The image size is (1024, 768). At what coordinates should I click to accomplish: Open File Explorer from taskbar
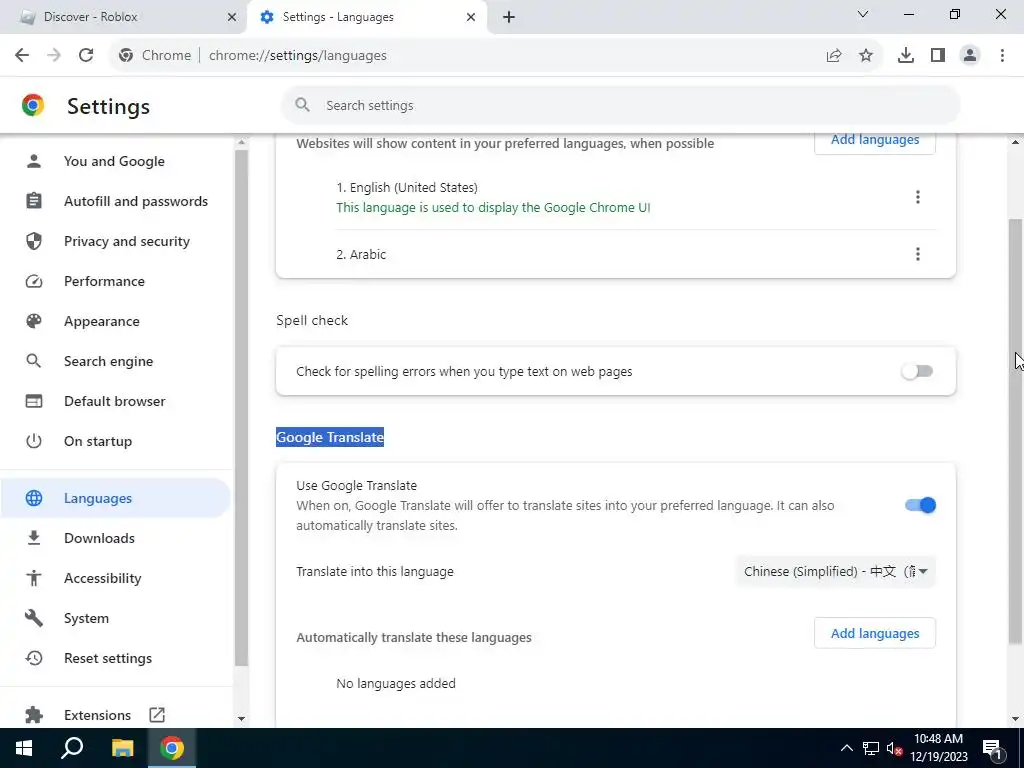click(122, 748)
